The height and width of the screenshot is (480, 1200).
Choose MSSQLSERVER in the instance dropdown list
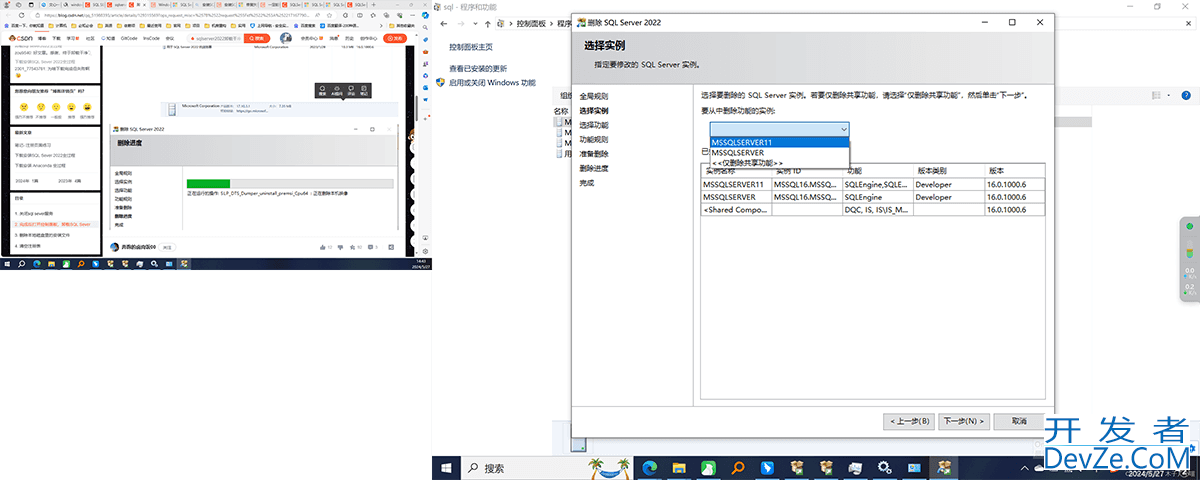(779, 152)
